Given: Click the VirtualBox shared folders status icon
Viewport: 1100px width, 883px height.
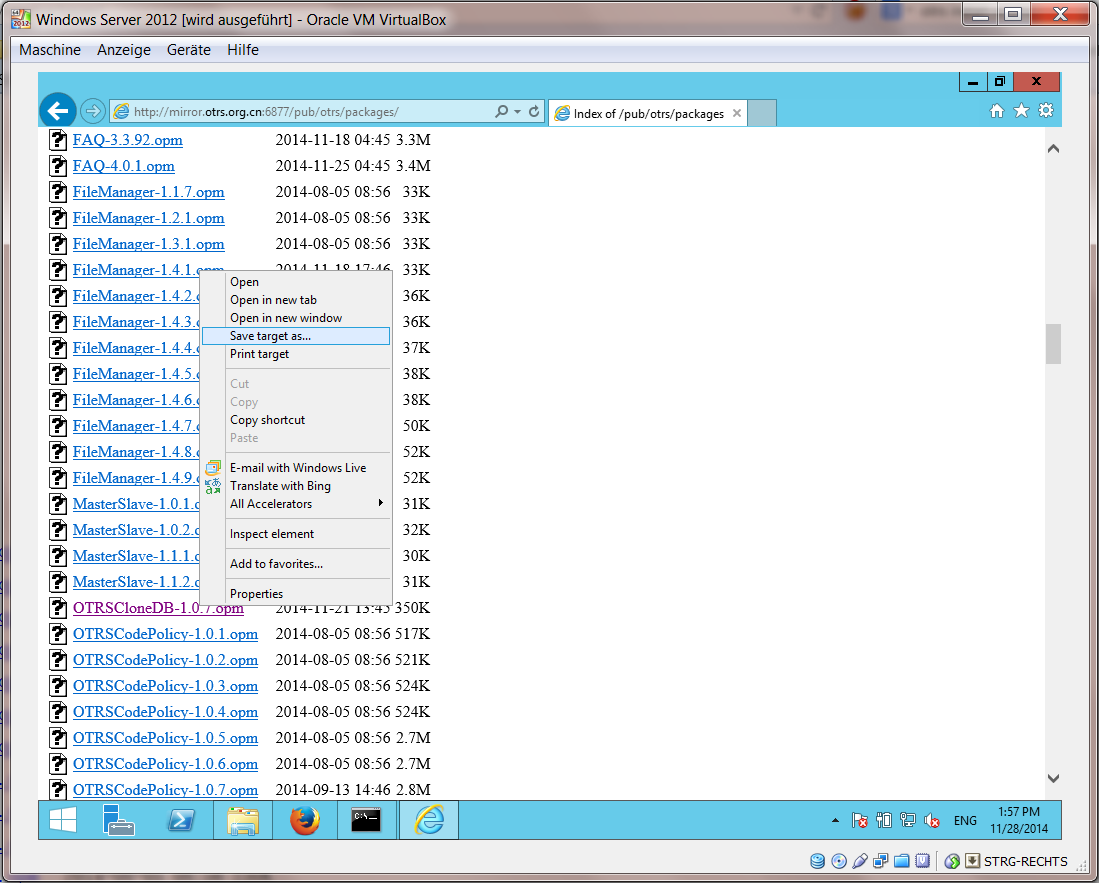Looking at the screenshot, I should [901, 860].
